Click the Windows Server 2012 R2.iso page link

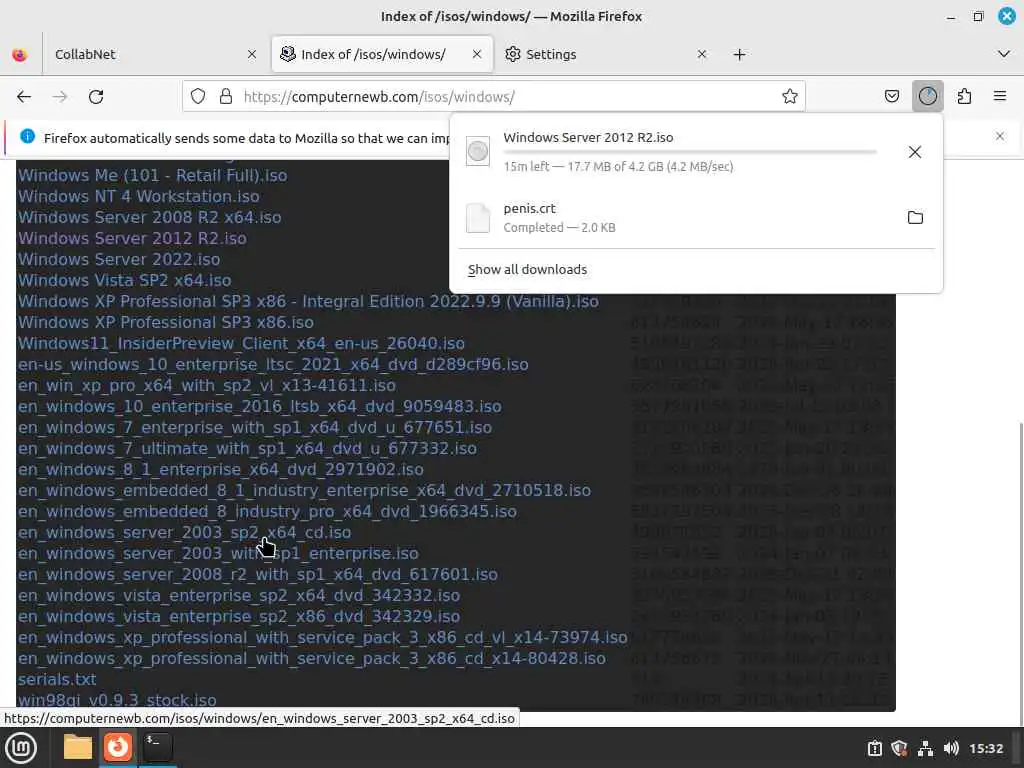[x=132, y=238]
